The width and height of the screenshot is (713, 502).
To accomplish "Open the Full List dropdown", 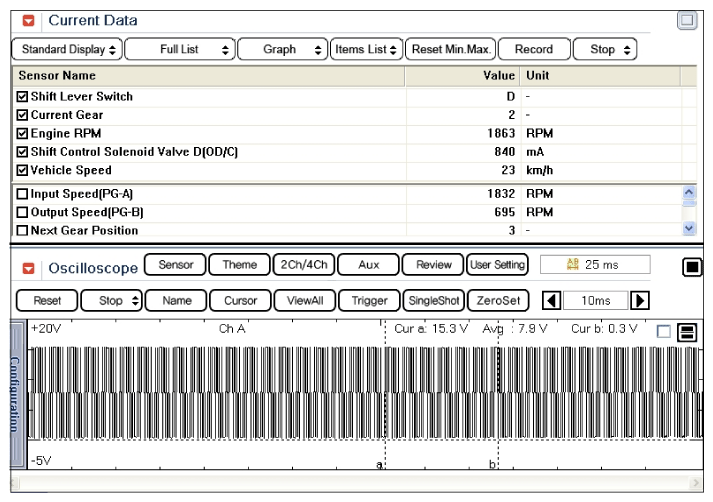I will pos(180,49).
